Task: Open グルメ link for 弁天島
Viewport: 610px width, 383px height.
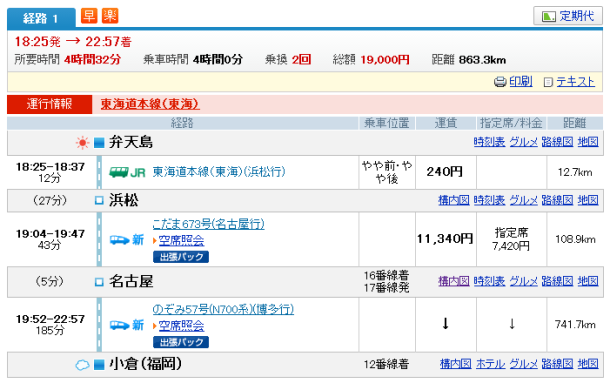Action: (x=523, y=142)
